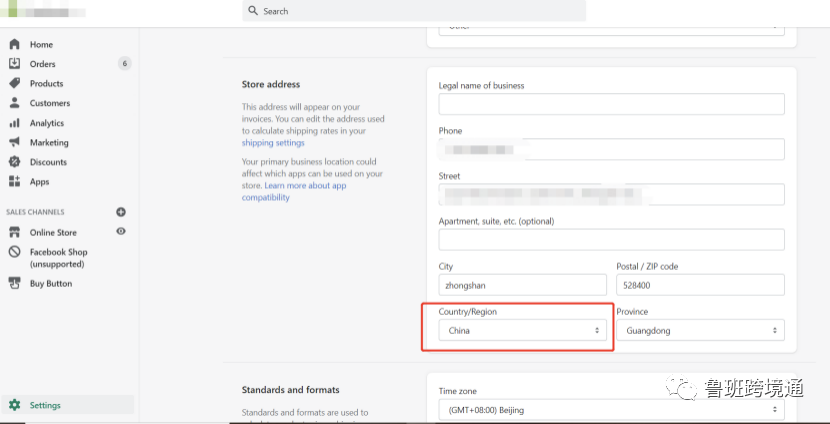The height and width of the screenshot is (424, 830).
Task: Click the Home icon in sidebar
Action: [14, 45]
